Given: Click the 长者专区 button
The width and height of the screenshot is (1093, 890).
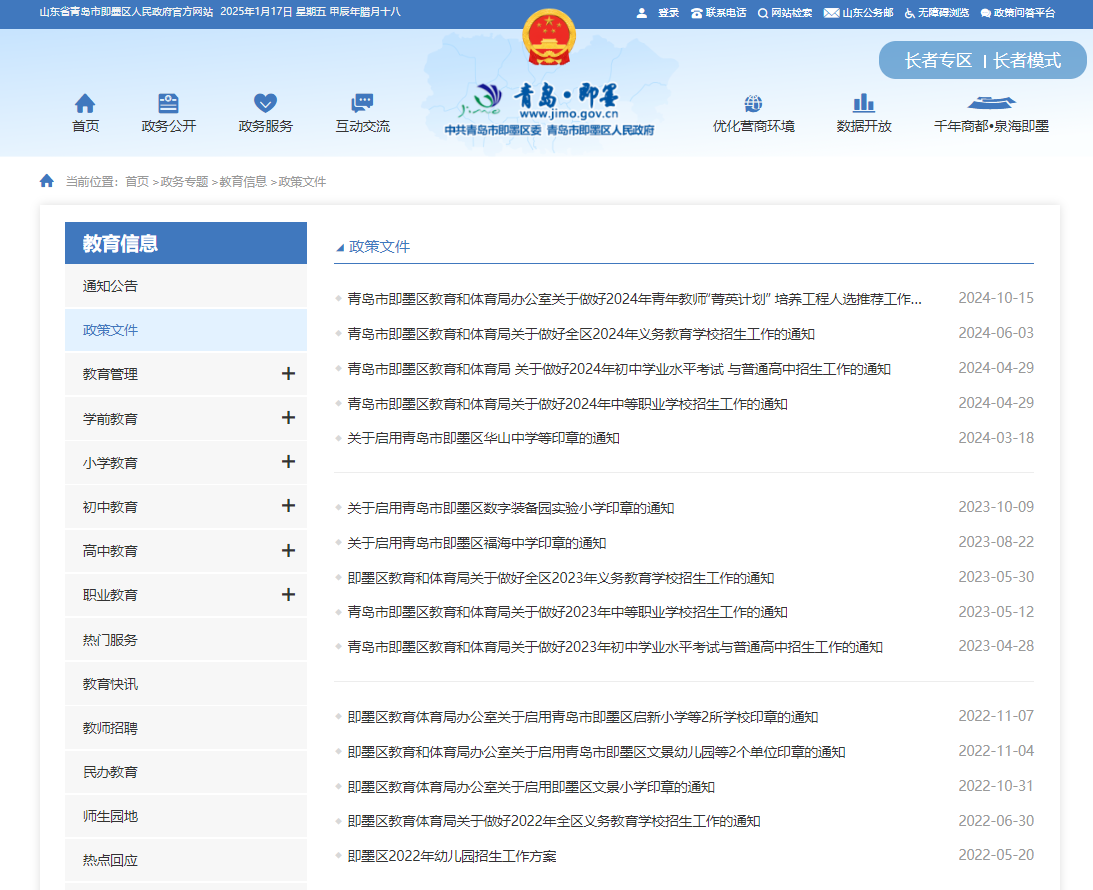Looking at the screenshot, I should coord(938,61).
